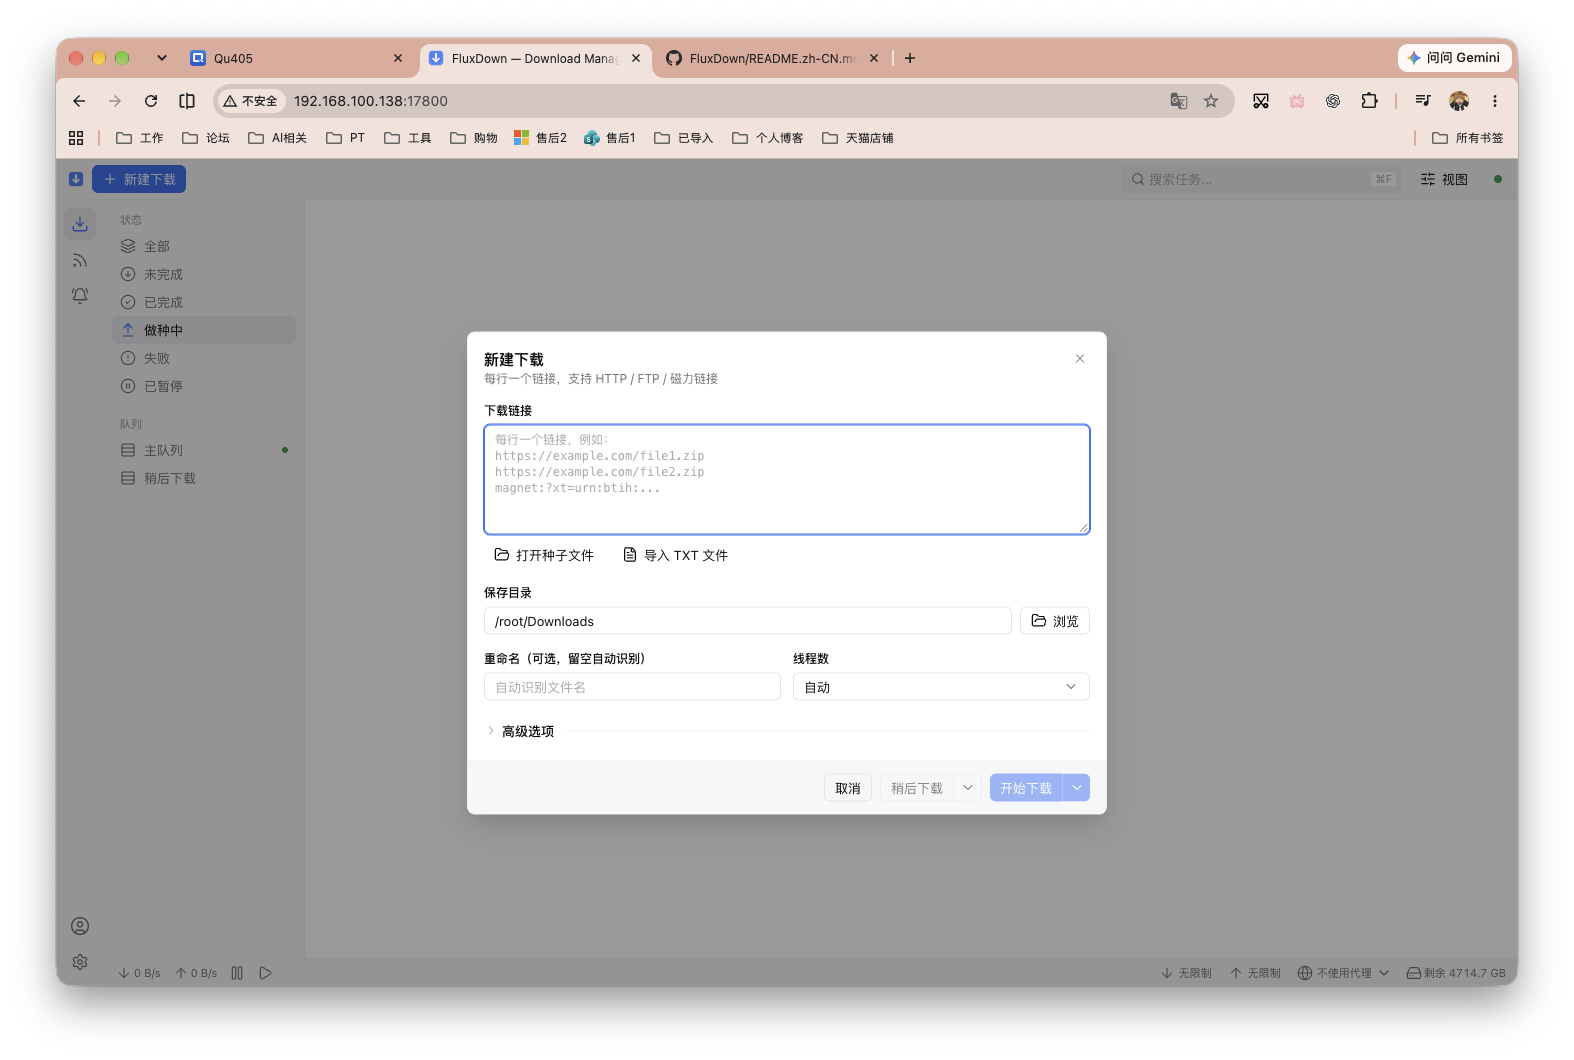Image resolution: width=1574 pixels, height=1060 pixels.
Task: Click the browser back arrow
Action: (79, 101)
